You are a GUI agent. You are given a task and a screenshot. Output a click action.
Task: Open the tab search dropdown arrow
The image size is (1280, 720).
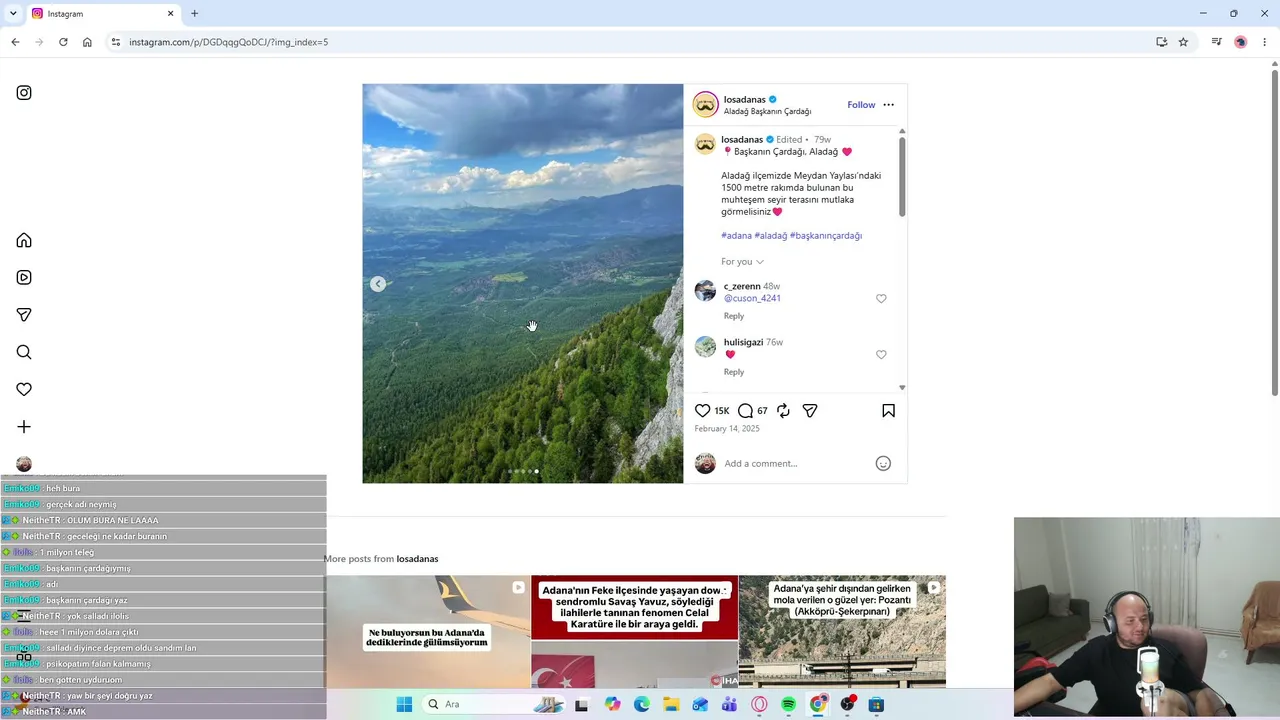coord(13,14)
